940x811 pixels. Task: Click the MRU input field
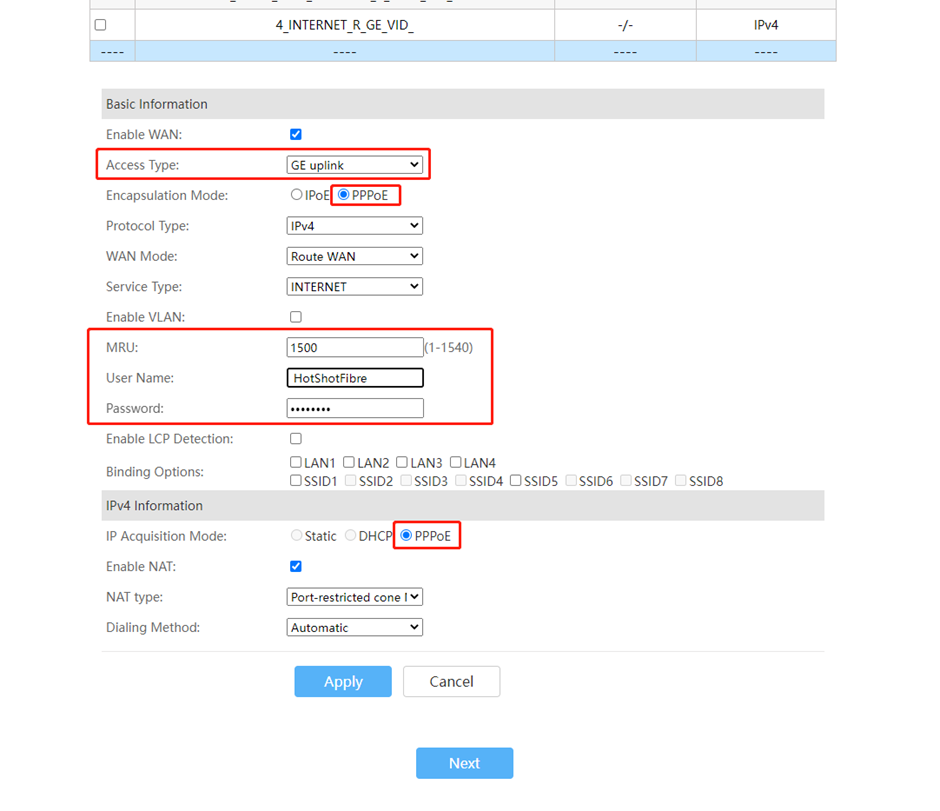point(355,348)
